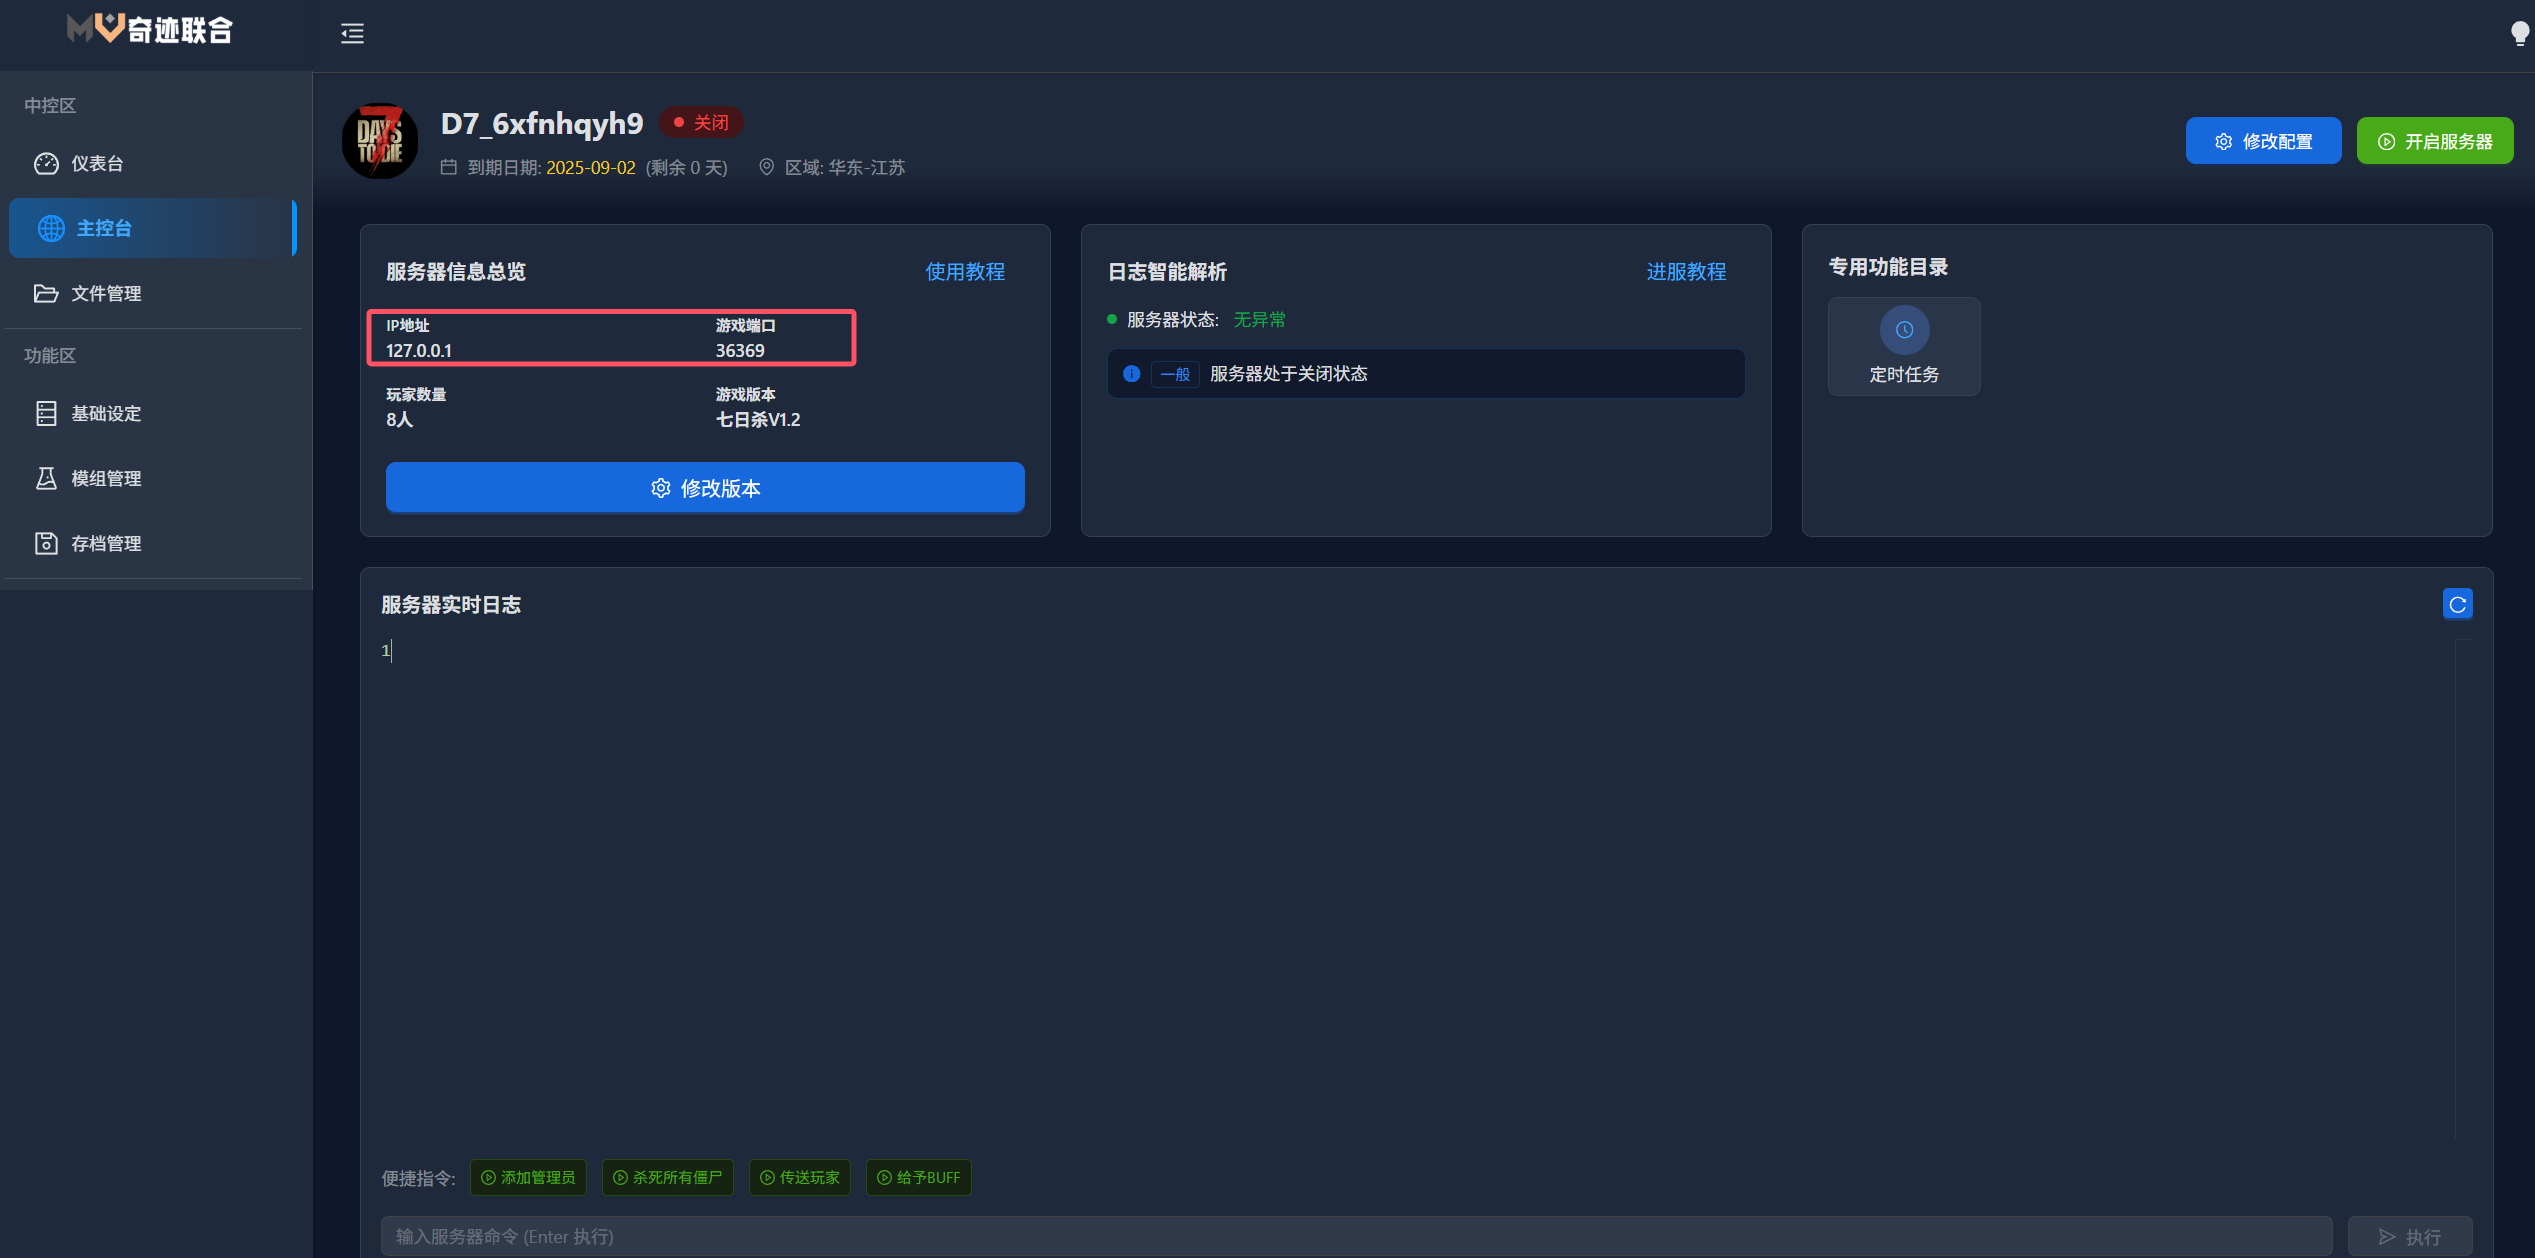
Task: Focus the server command input field
Action: tap(1356, 1237)
